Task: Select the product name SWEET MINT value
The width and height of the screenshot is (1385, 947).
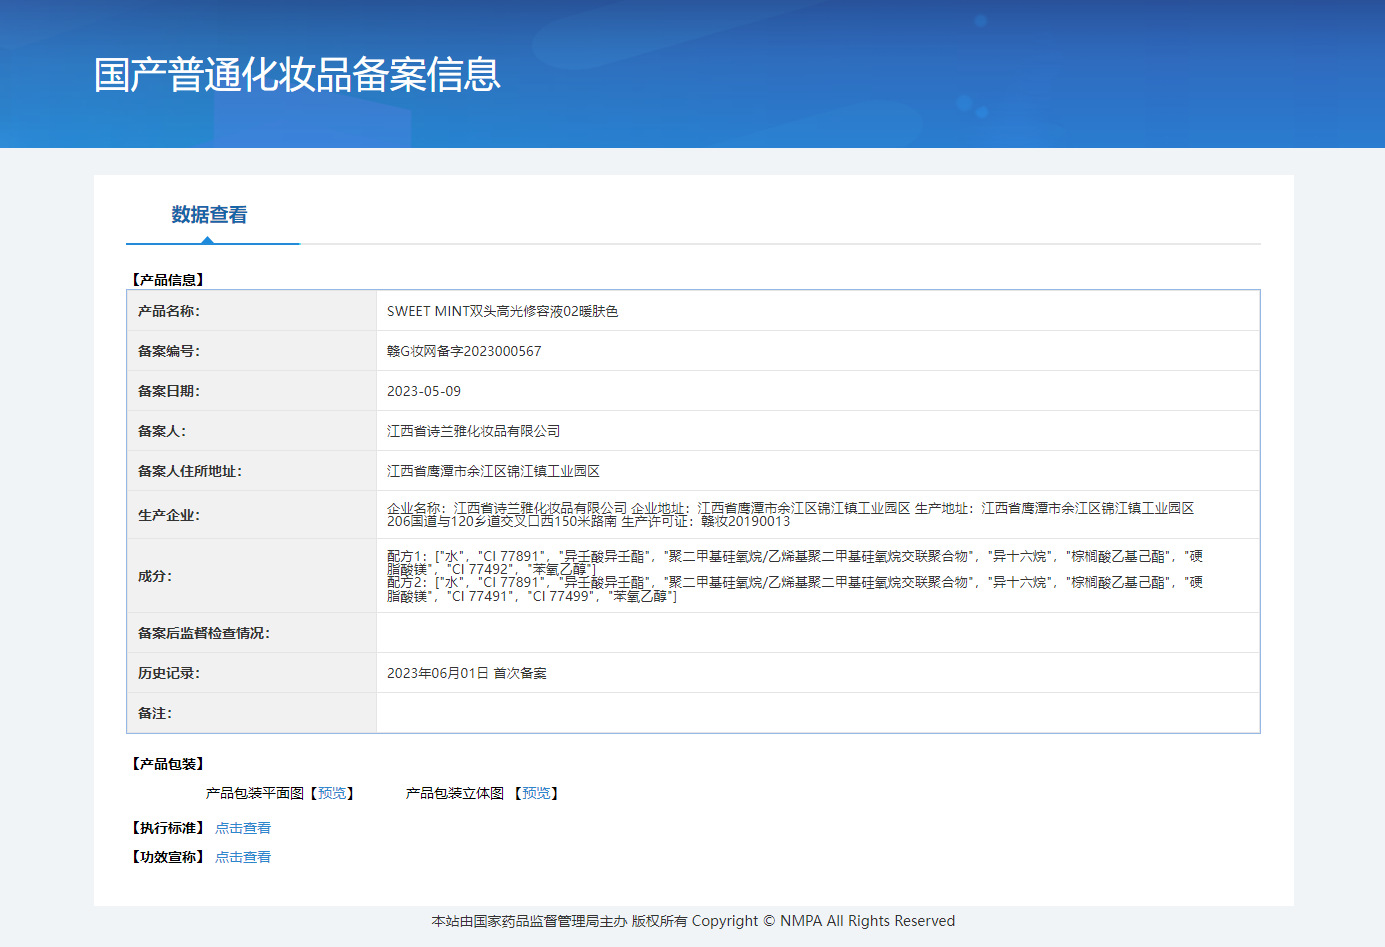Action: point(502,311)
